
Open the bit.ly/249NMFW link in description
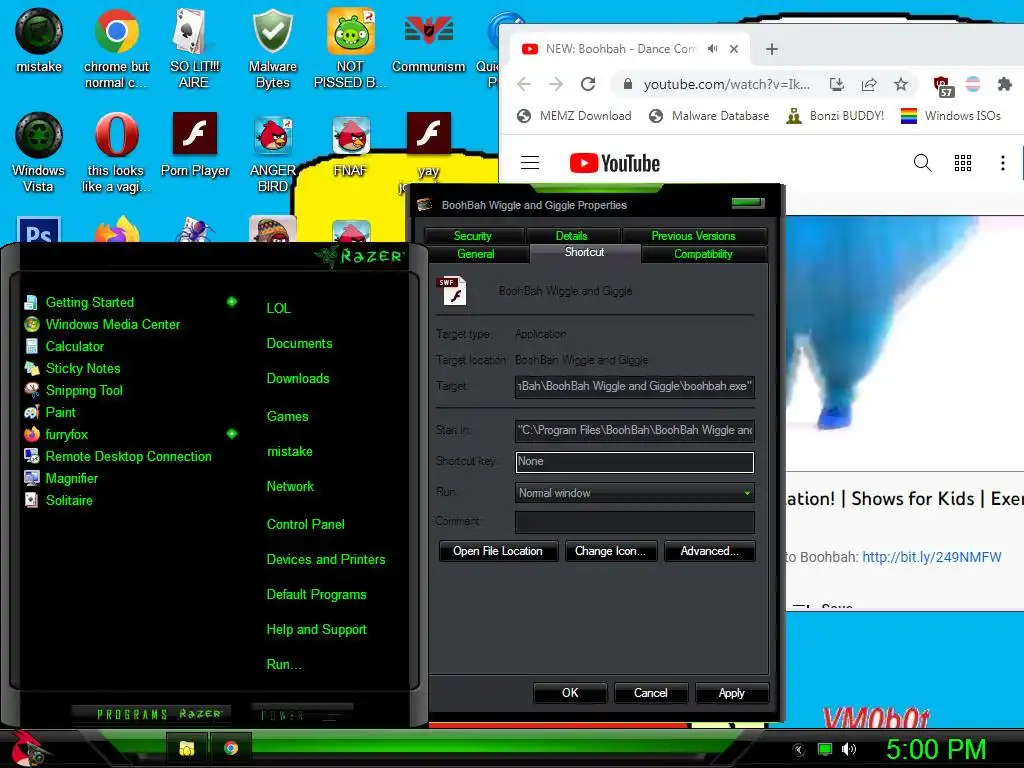click(x=932, y=557)
